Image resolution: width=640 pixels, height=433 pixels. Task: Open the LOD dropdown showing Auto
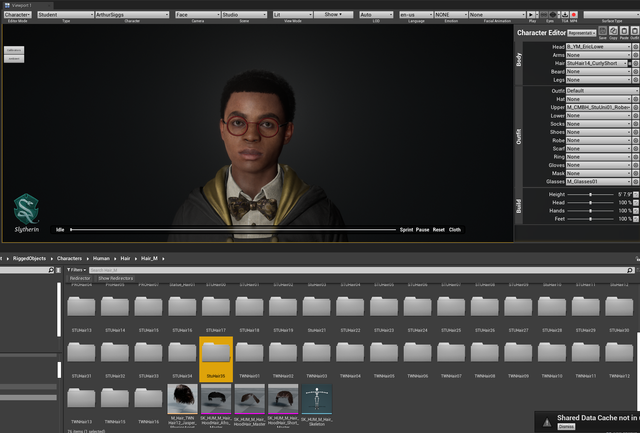(376, 15)
